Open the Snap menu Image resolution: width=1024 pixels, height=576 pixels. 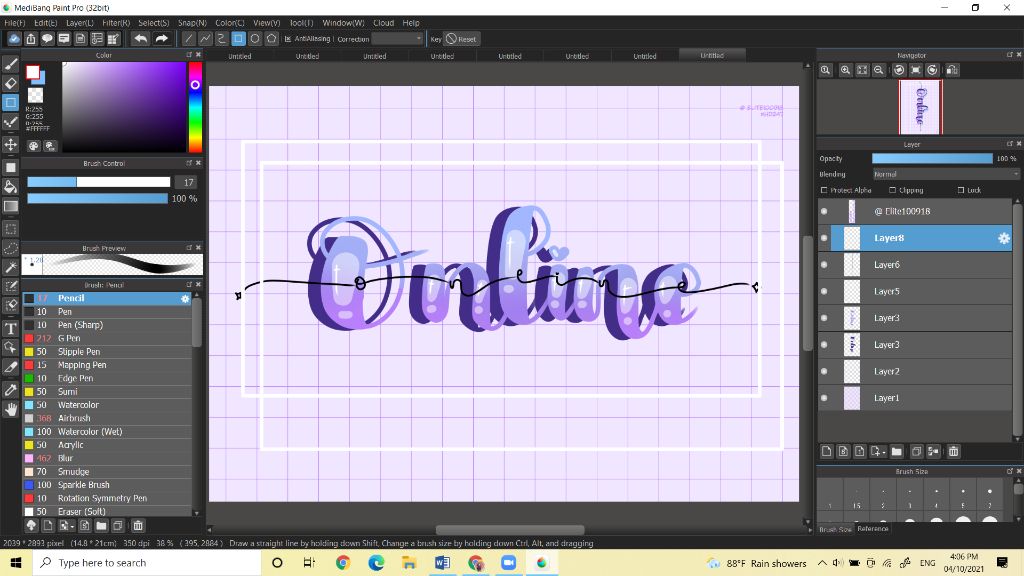coord(192,23)
